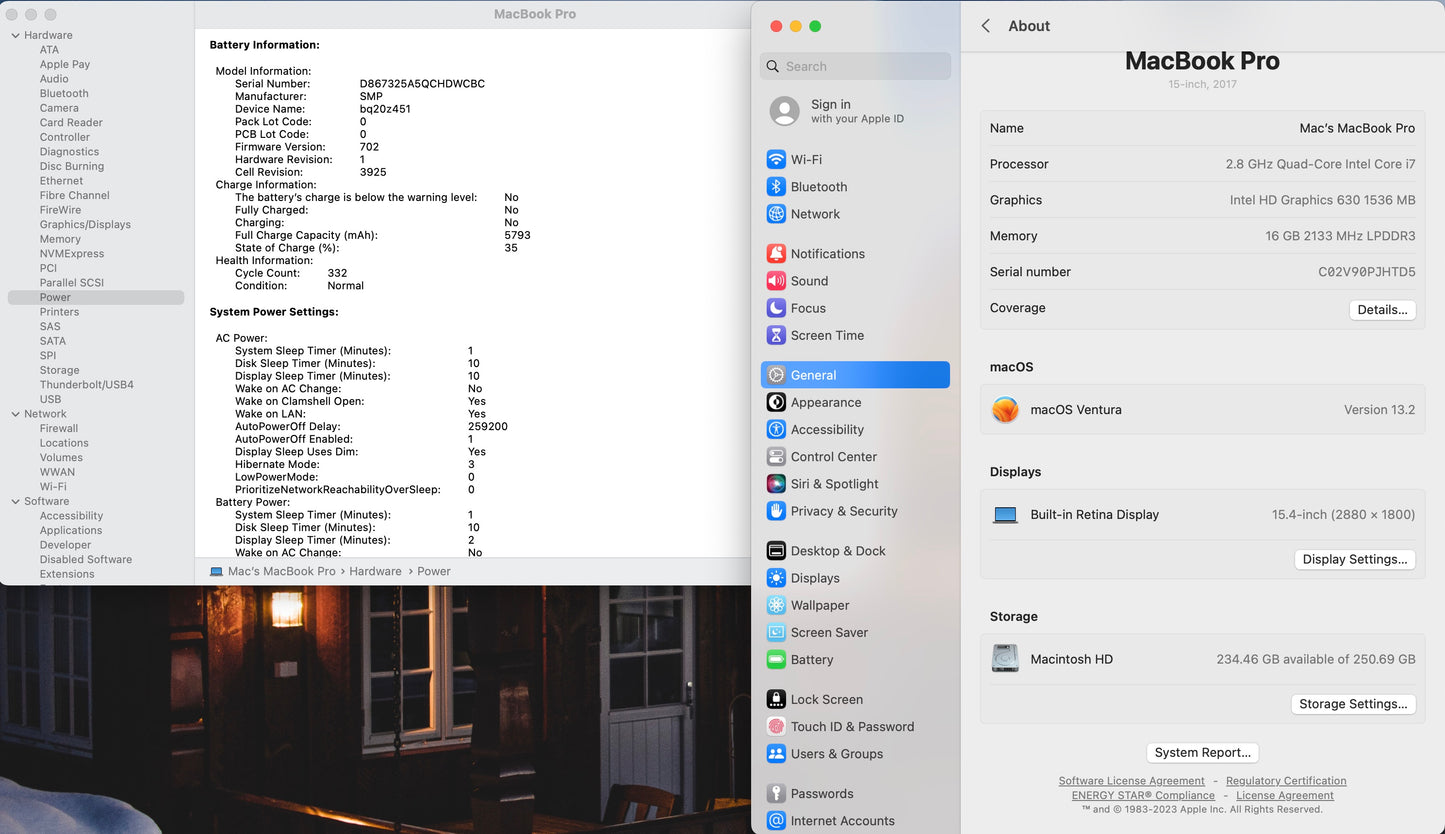Select the Notifications bell icon
Screen dimensions: 1445x834
[776, 254]
